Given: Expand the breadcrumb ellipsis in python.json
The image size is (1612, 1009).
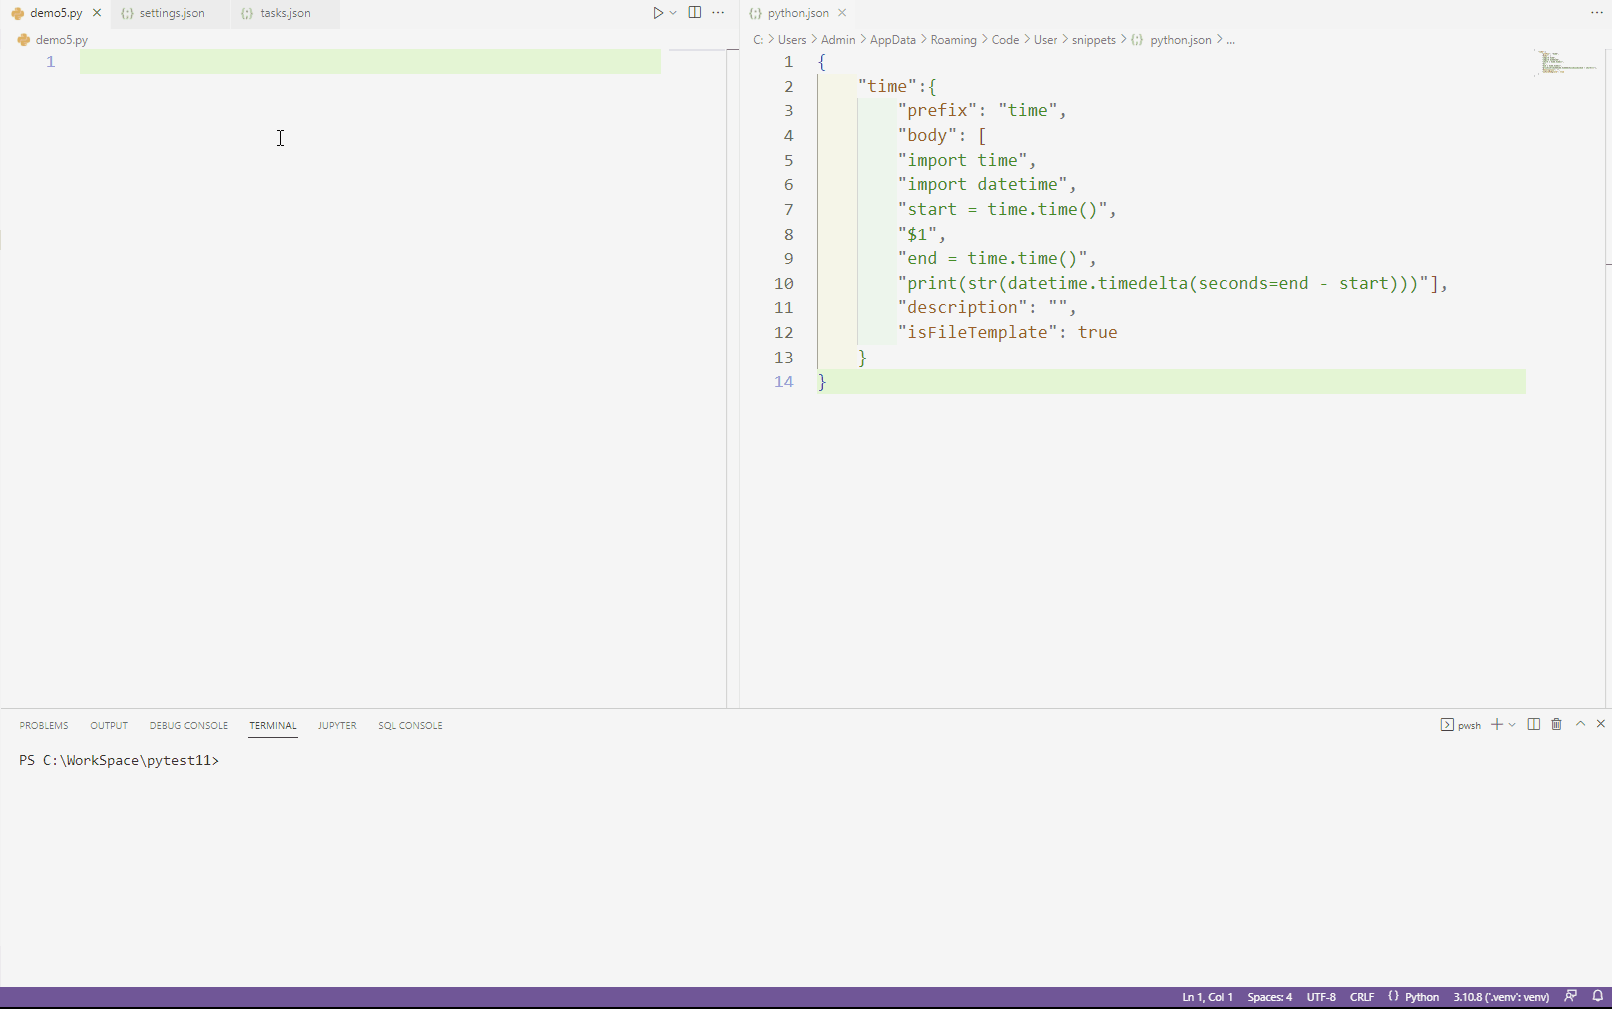Looking at the screenshot, I should tap(1230, 39).
